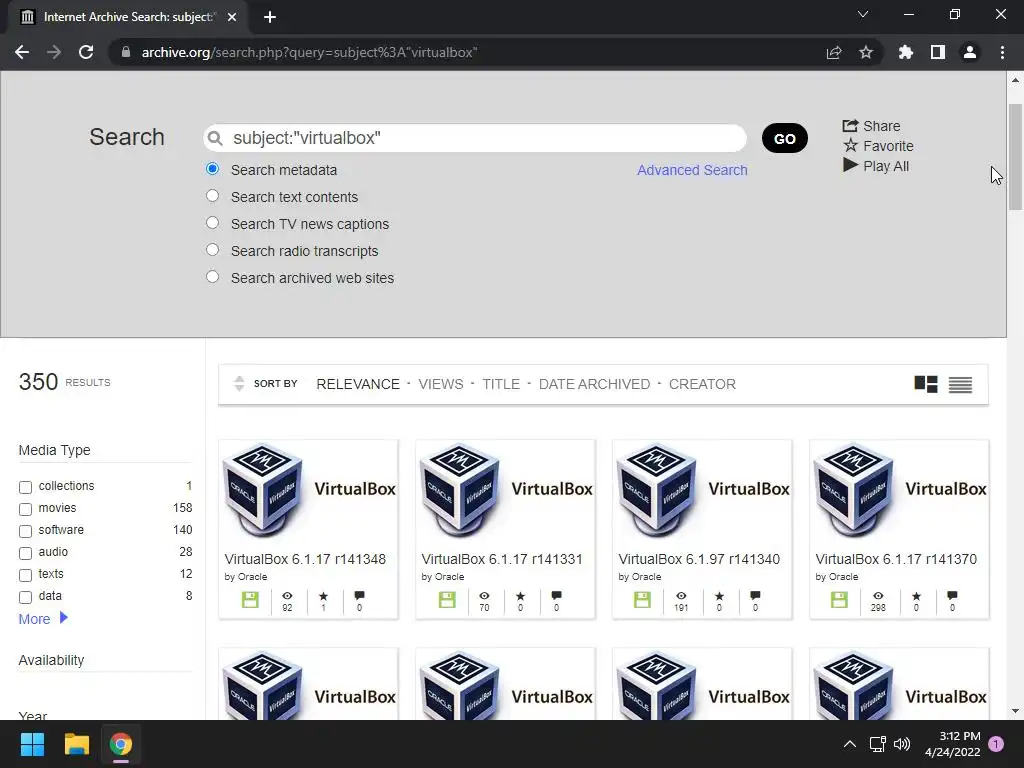
Task: Open the Chrome extensions puzzle icon
Action: tap(906, 52)
